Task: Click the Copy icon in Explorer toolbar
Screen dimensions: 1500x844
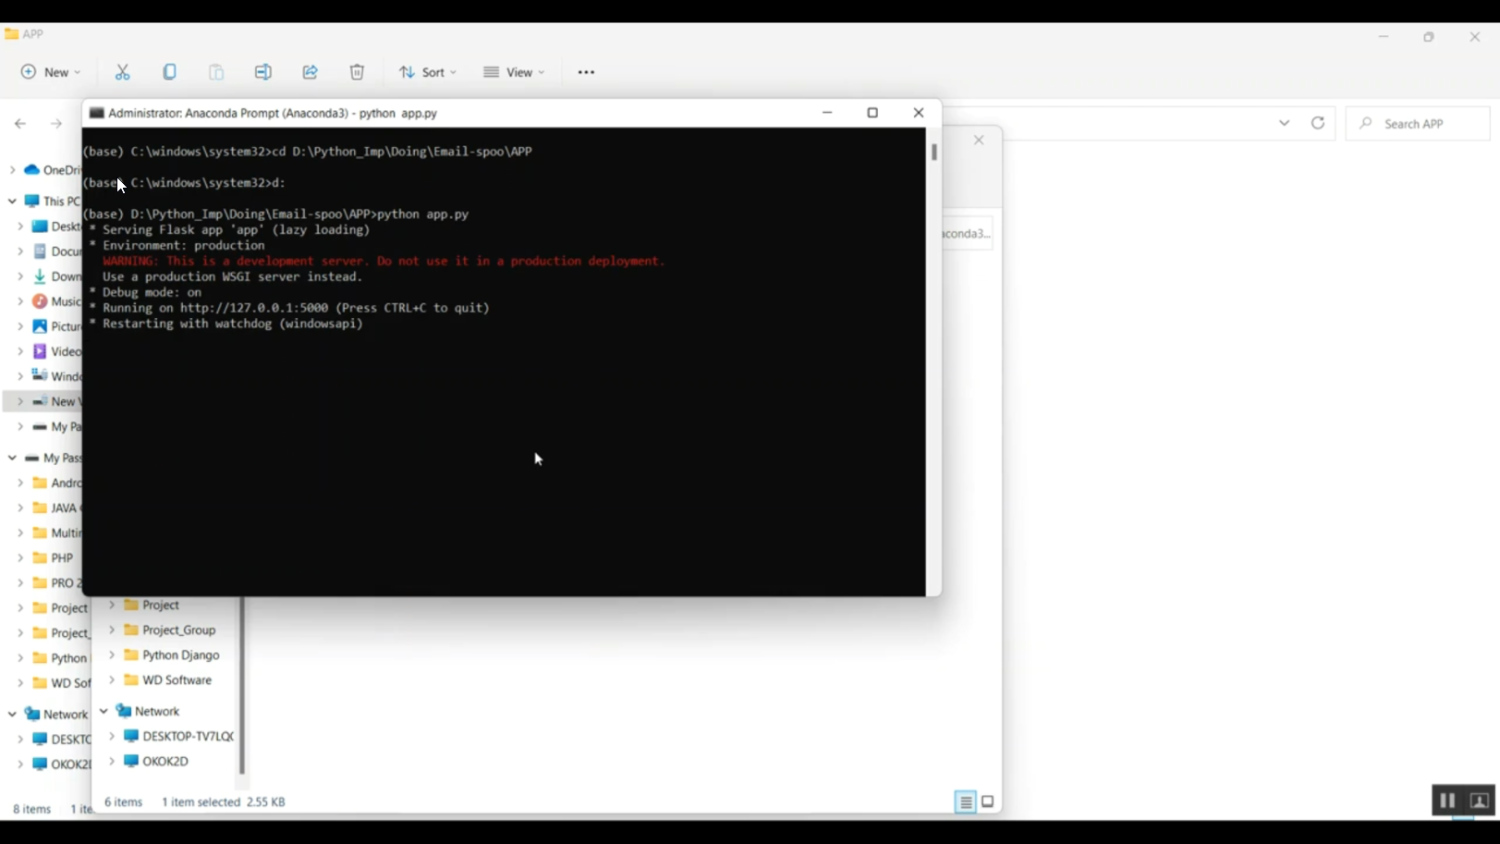Action: coord(169,72)
